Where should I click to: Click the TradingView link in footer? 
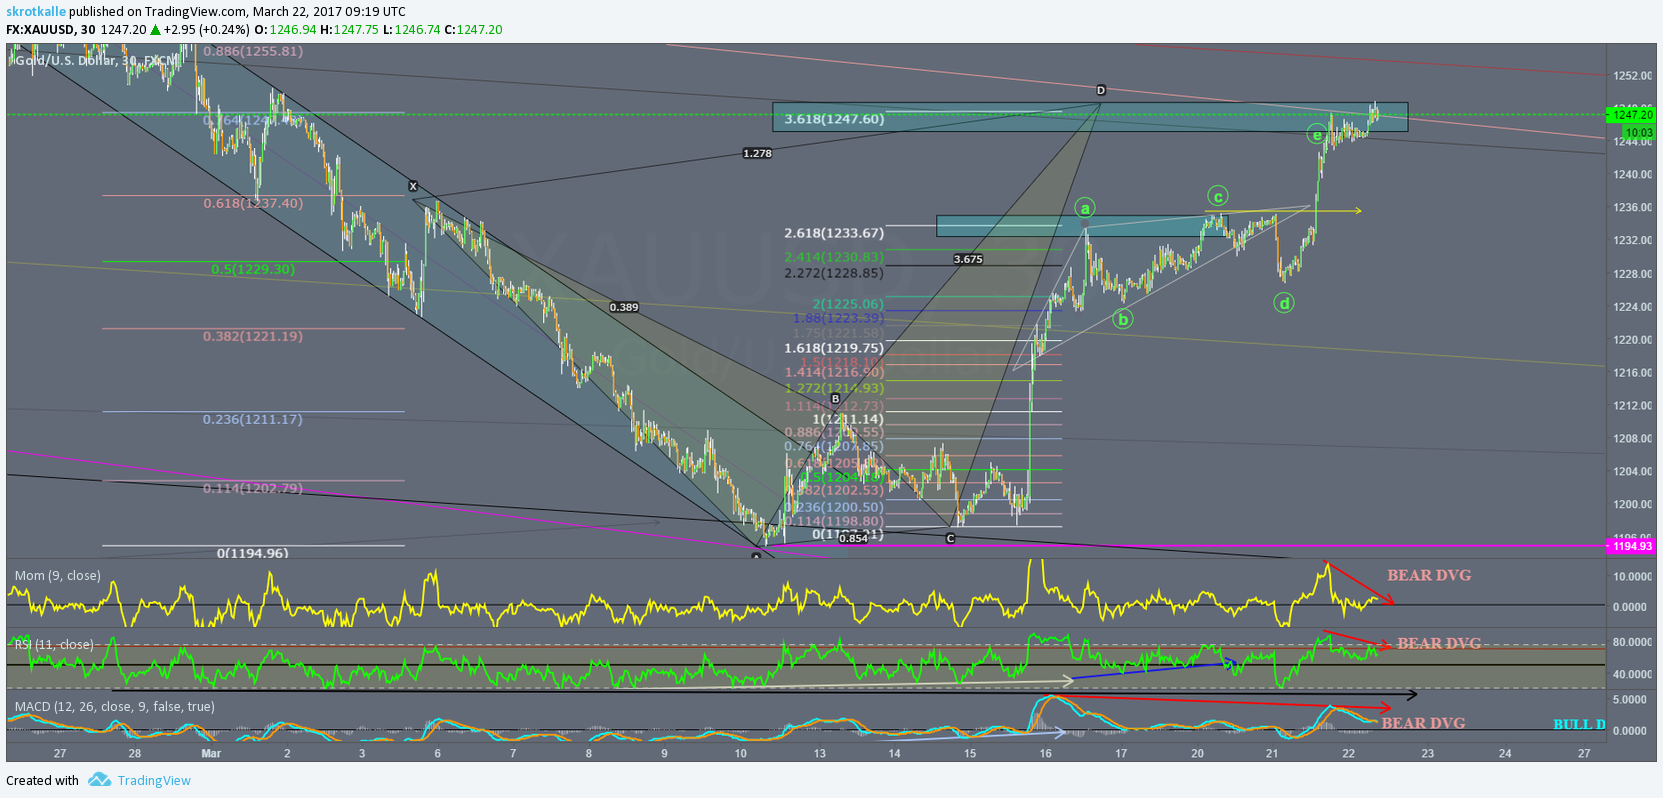(154, 780)
